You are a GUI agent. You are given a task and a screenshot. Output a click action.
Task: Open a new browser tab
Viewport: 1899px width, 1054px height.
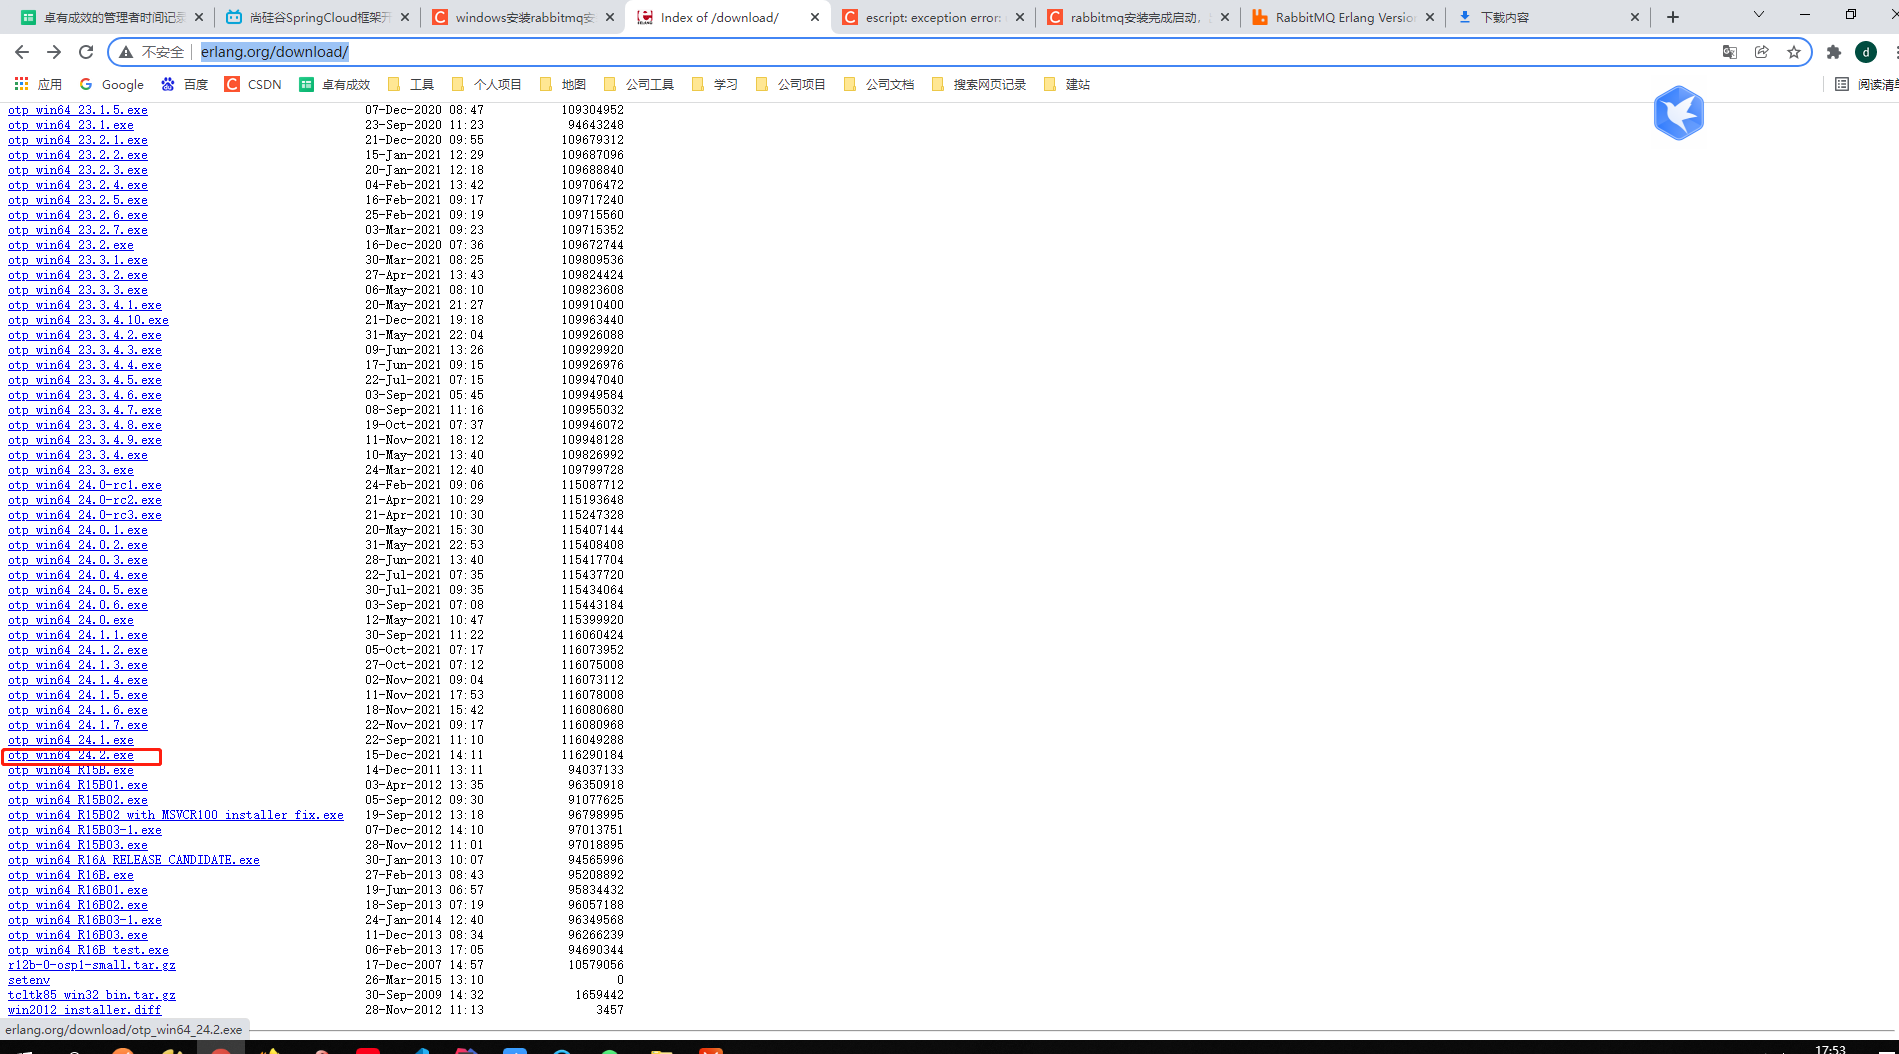coord(1672,17)
